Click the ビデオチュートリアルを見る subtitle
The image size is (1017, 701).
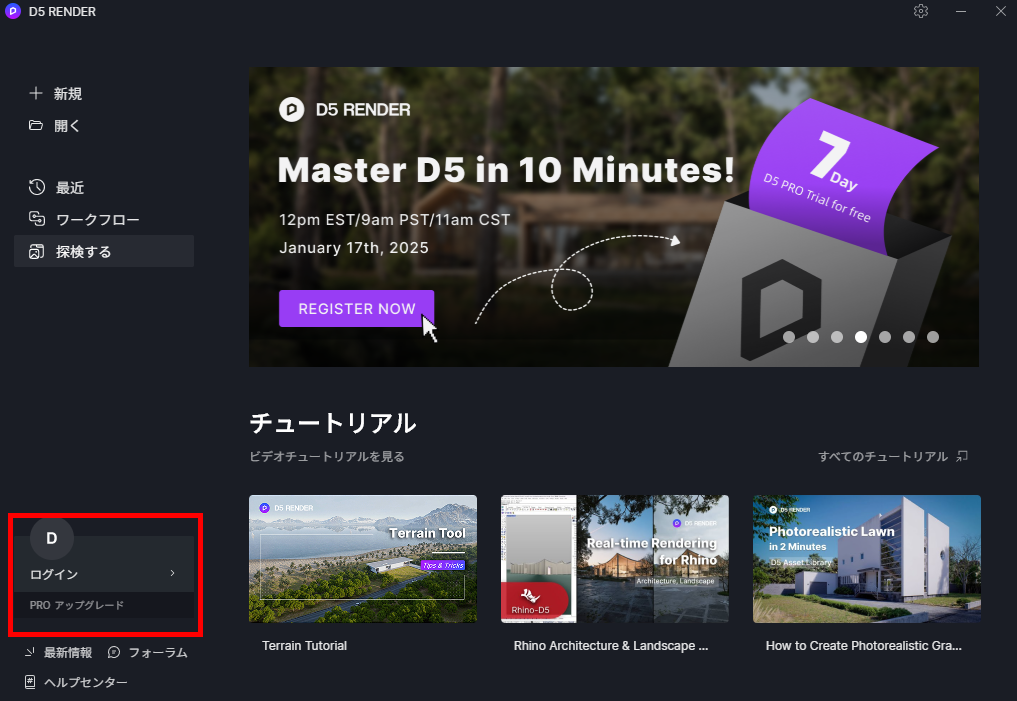pyautogui.click(x=327, y=457)
